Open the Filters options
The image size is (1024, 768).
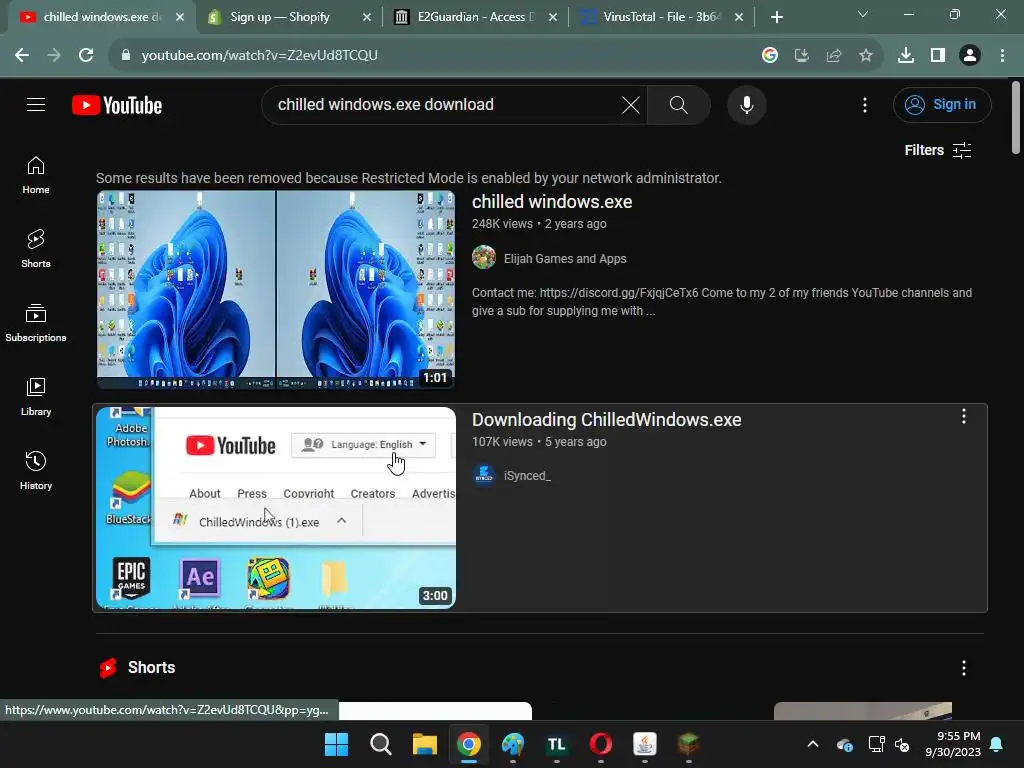coord(938,150)
